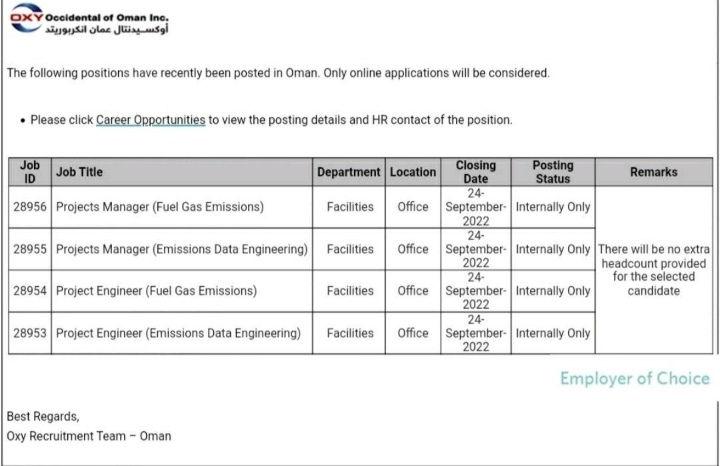Select the Posting Status column header
720x466 pixels.
(553, 172)
